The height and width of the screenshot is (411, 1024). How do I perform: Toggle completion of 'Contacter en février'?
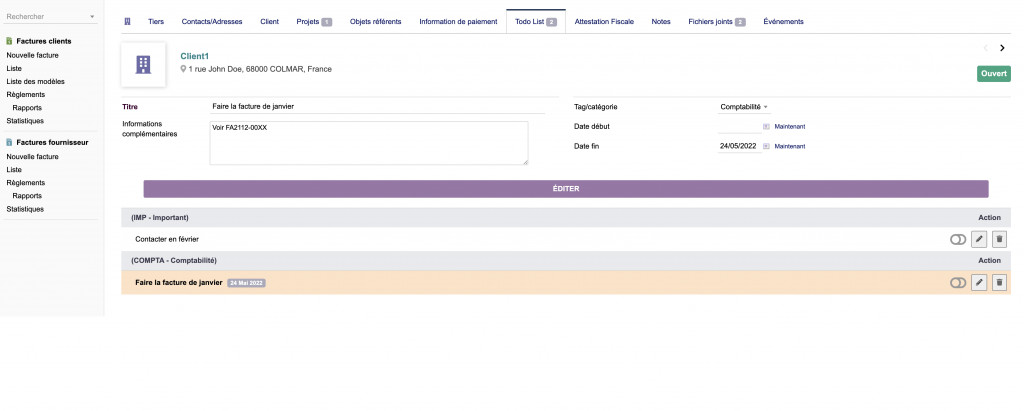(957, 240)
